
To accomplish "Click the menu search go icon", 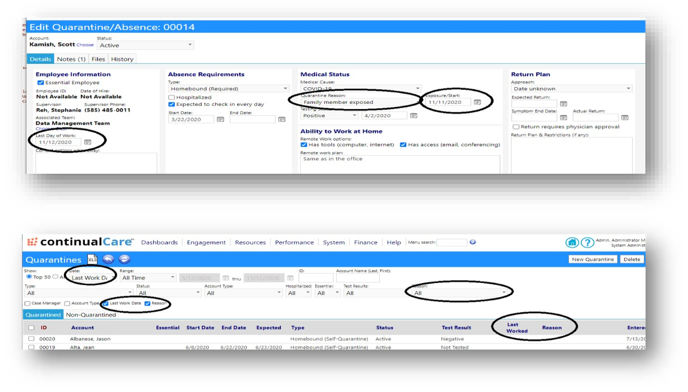I will [x=473, y=242].
